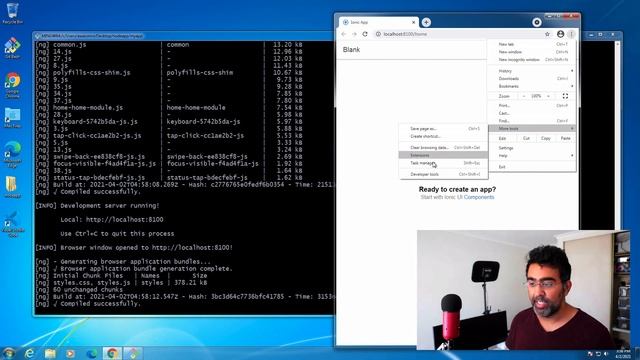Open Windows Start button

pyautogui.click(x=9, y=353)
